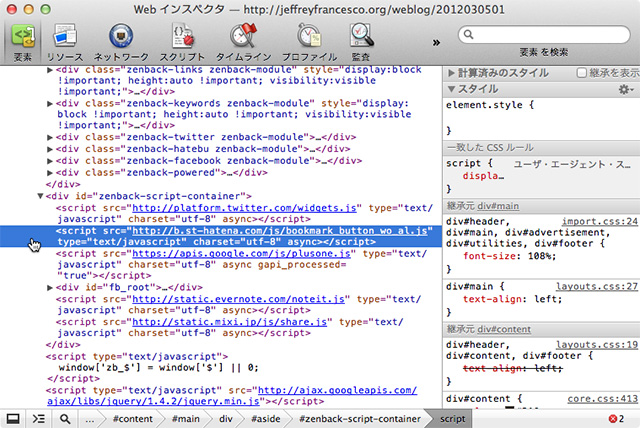Close the Web Inspector window (red button)
Image resolution: width=640 pixels, height=428 pixels.
pyautogui.click(x=12, y=9)
